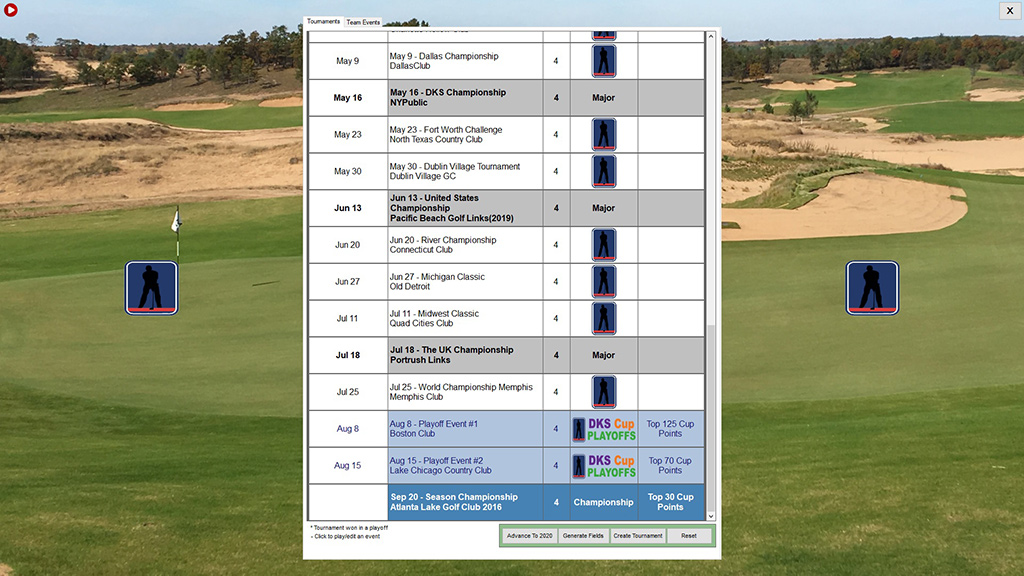Click the scrollbar down arrow of the schedule list
This screenshot has height=576, width=1024.
pyautogui.click(x=711, y=516)
